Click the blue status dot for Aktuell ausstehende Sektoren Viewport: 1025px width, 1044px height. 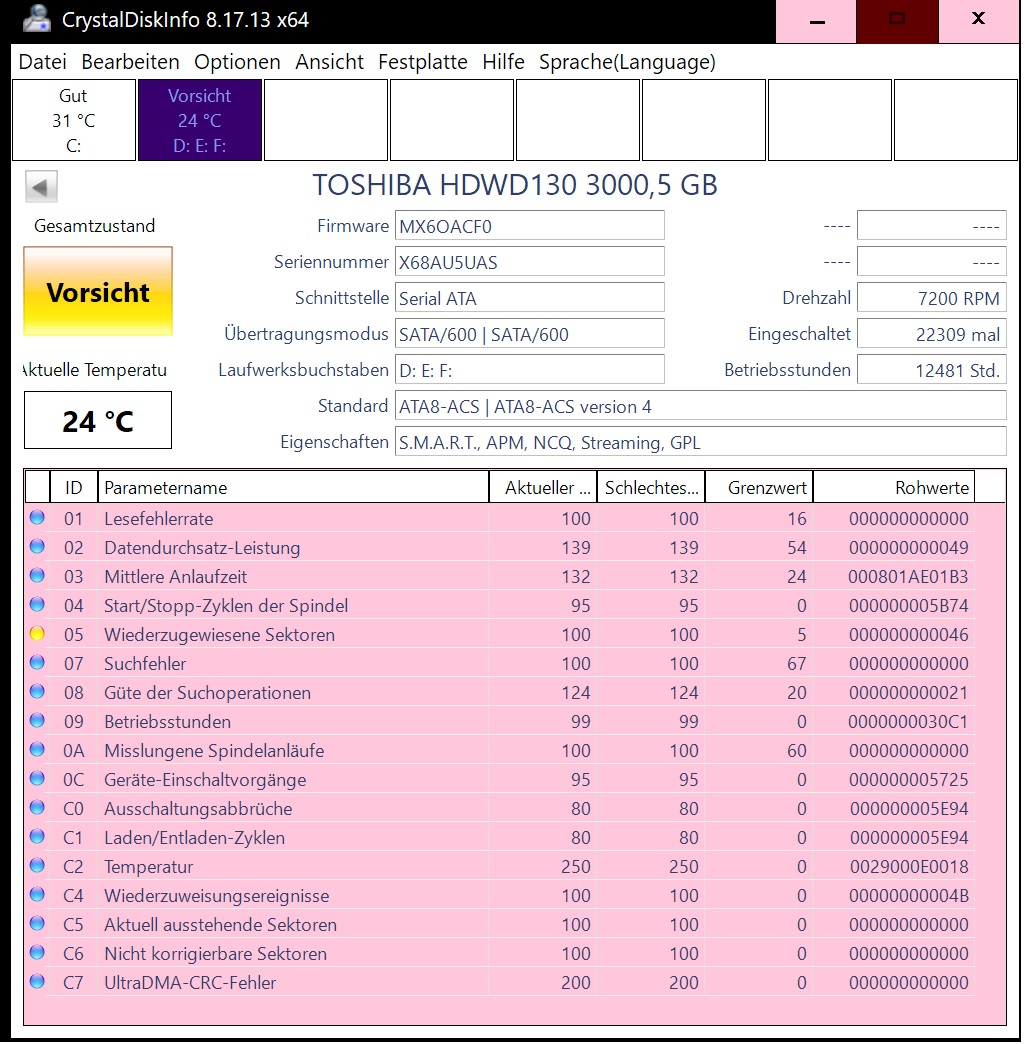(x=37, y=923)
